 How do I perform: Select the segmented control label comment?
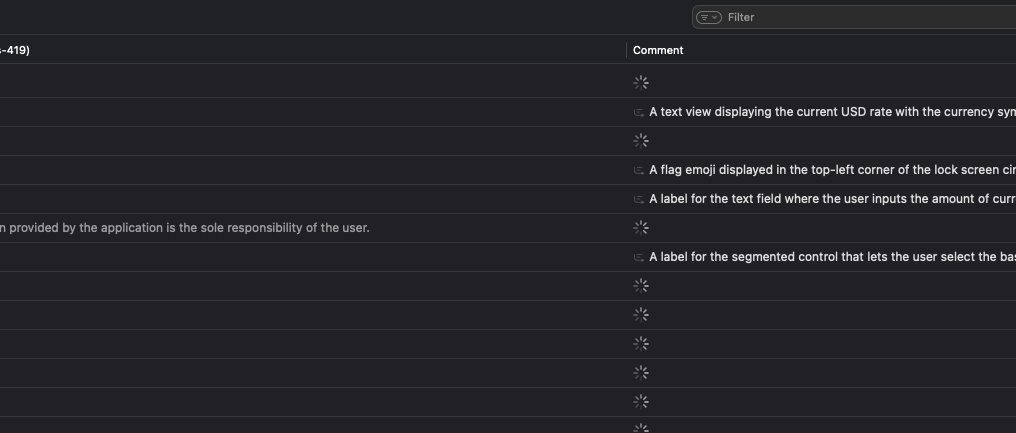832,257
